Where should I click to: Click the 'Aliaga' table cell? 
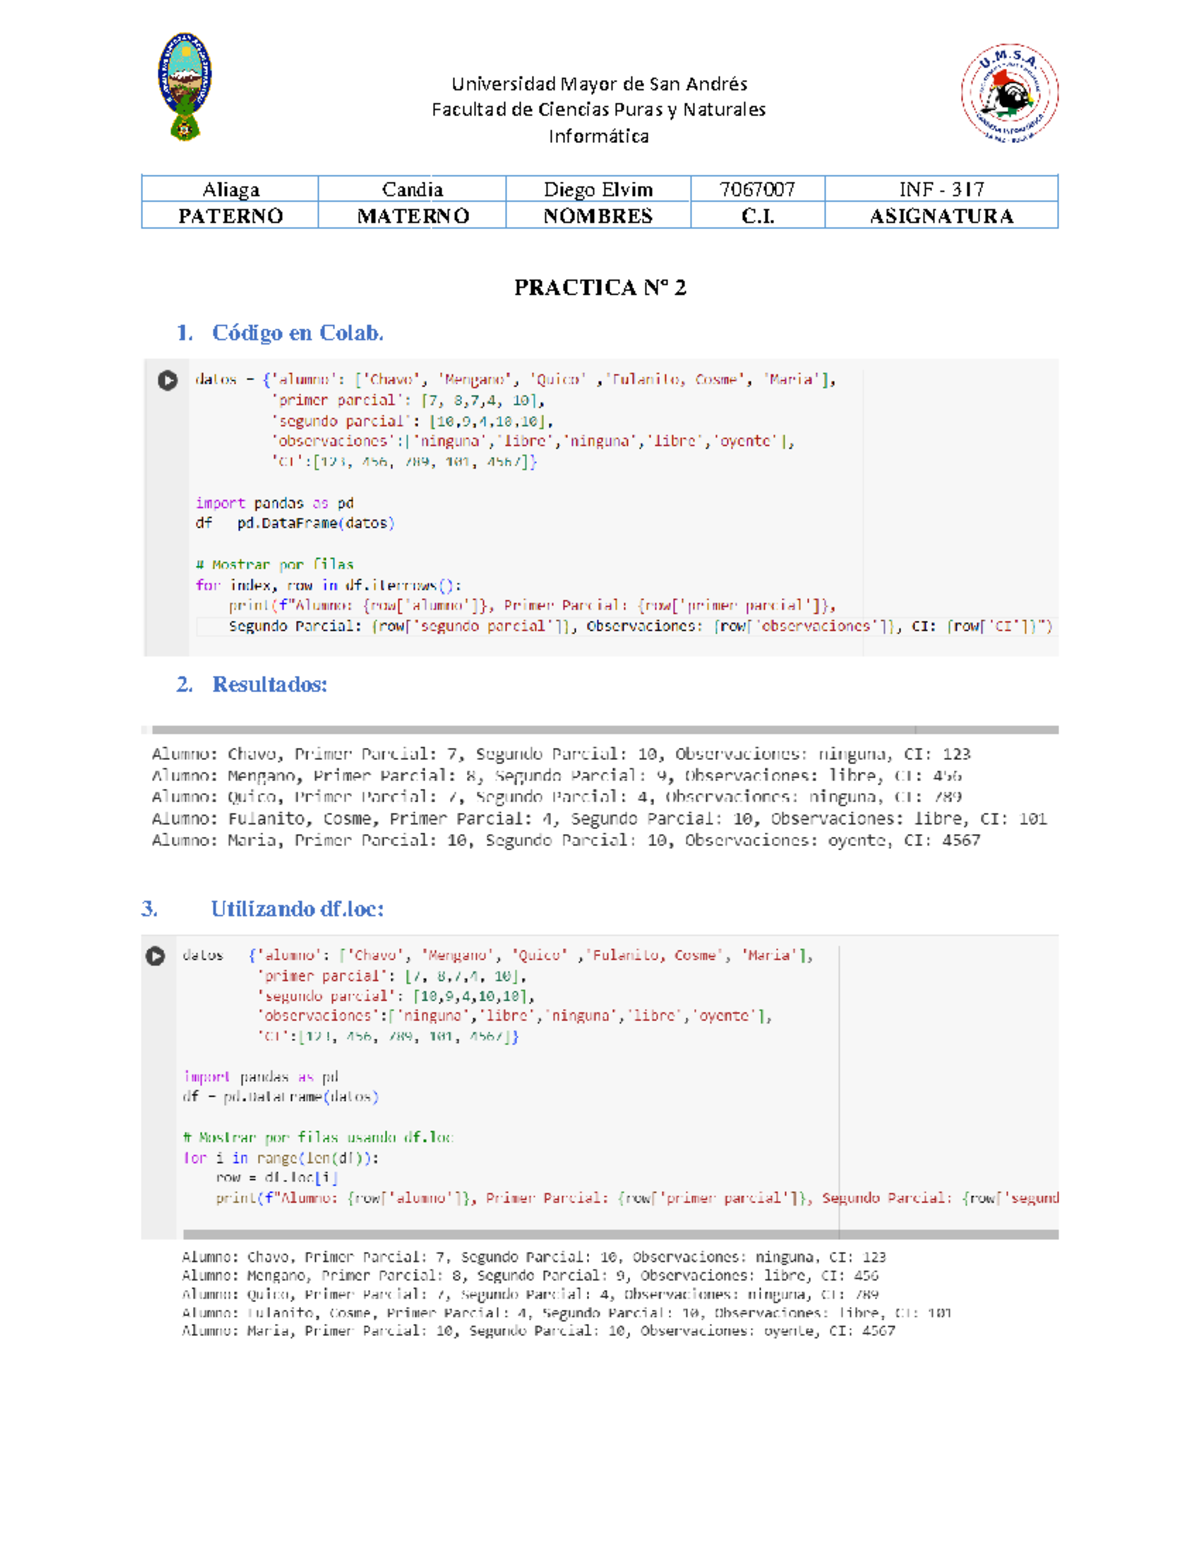[x=231, y=189]
